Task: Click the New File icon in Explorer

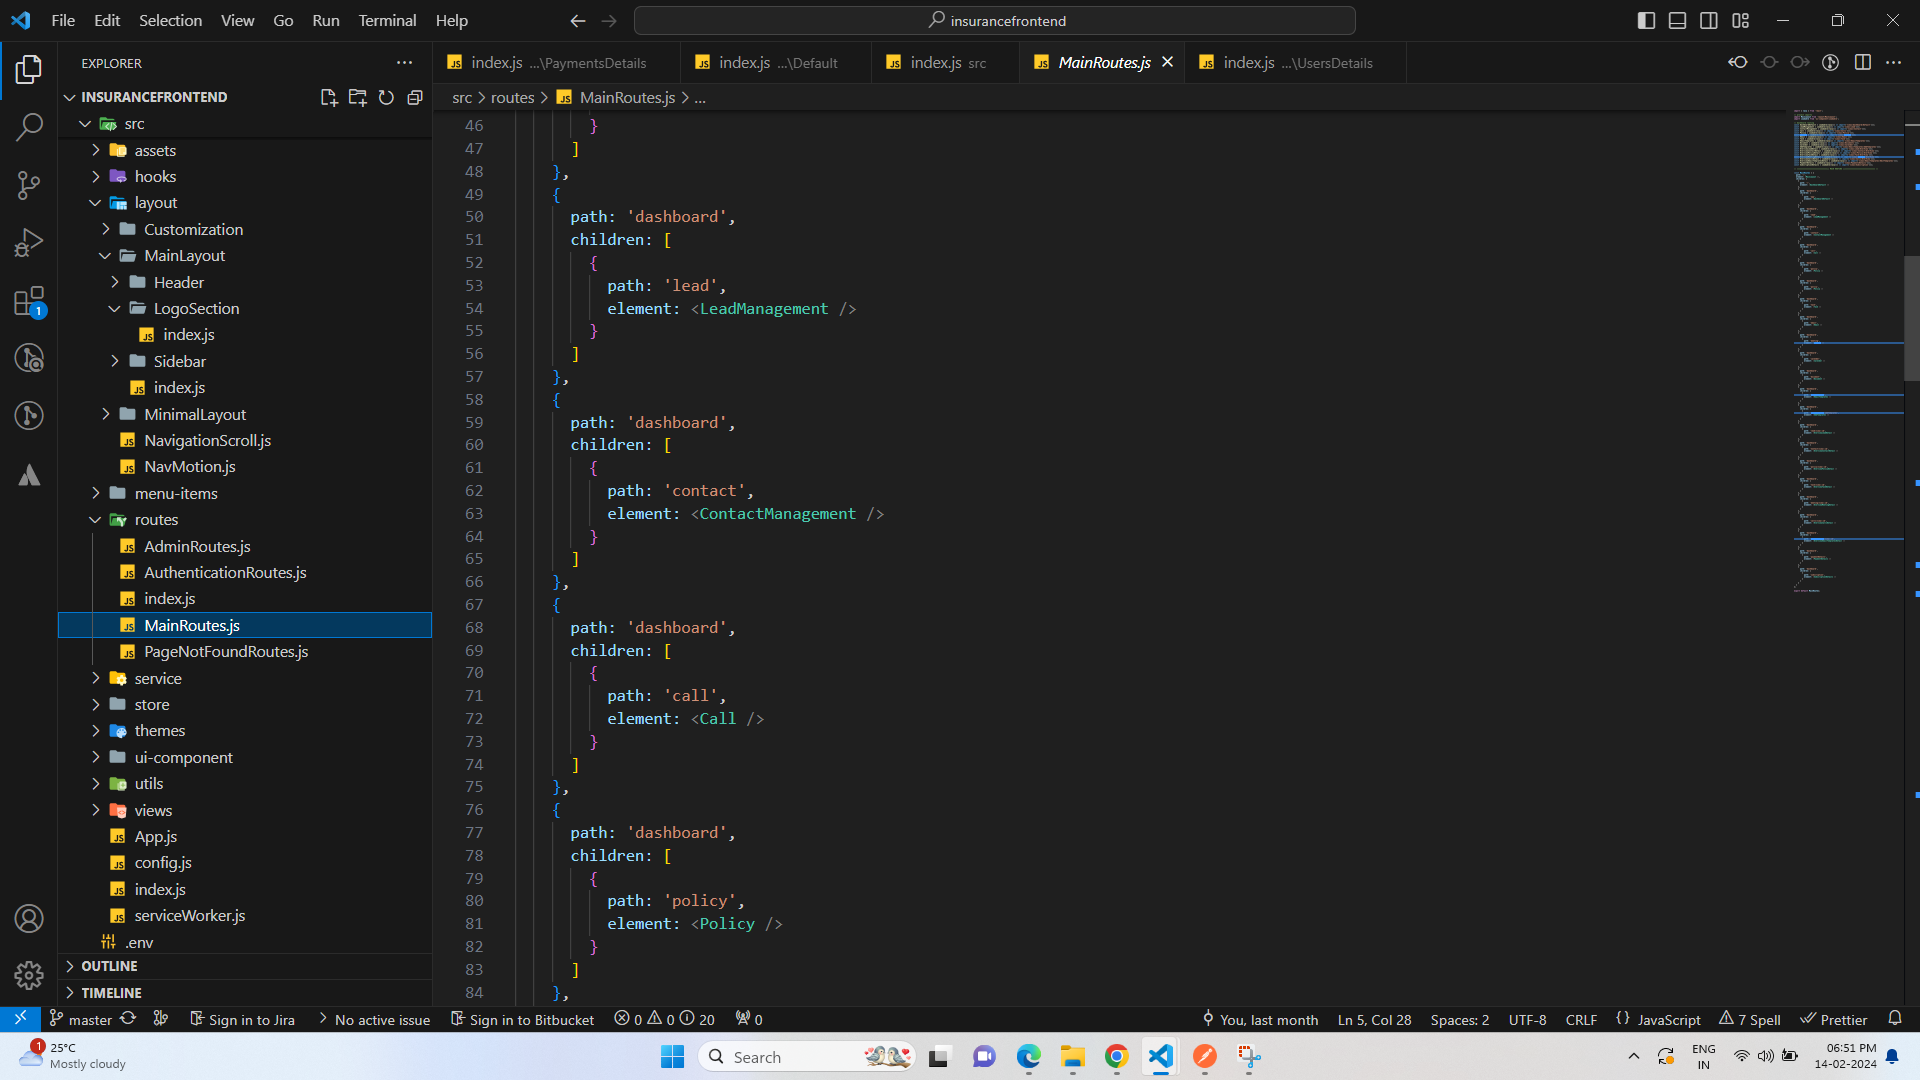Action: point(328,97)
